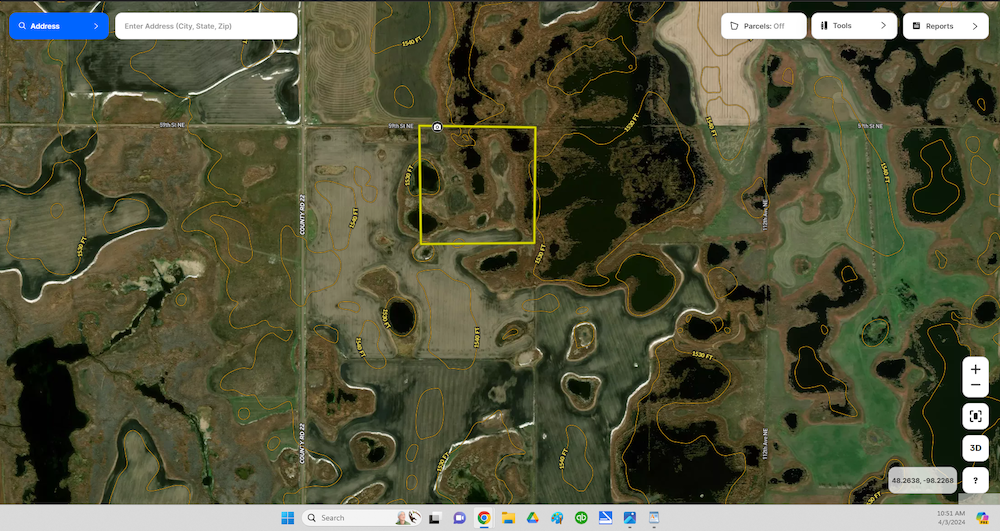
Task: Toggle the Parcels: Off layer button
Action: (x=763, y=26)
